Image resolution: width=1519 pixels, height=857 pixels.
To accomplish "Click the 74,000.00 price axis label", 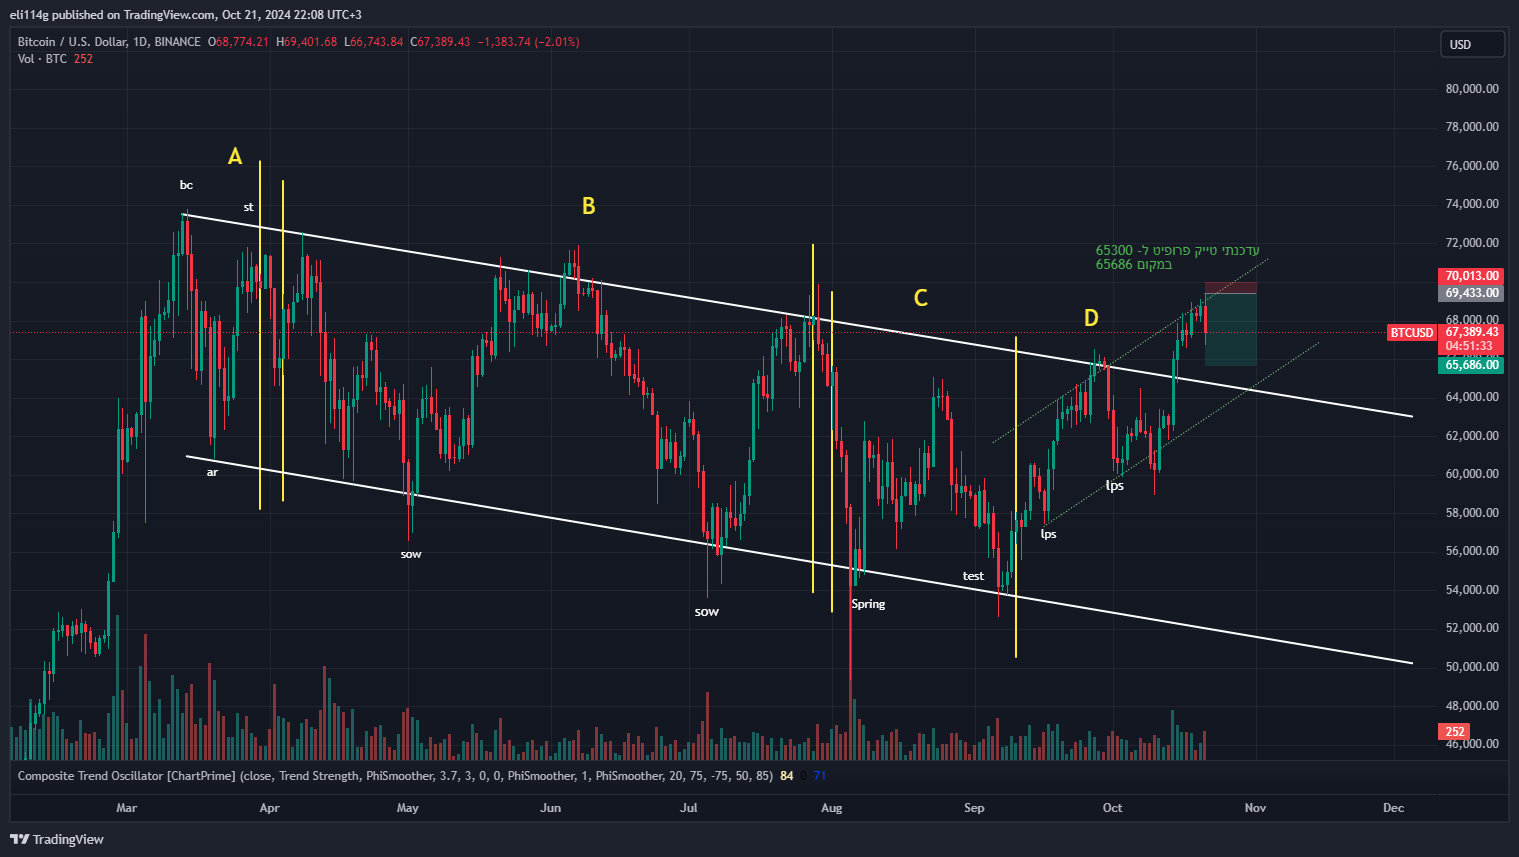I will point(1472,204).
